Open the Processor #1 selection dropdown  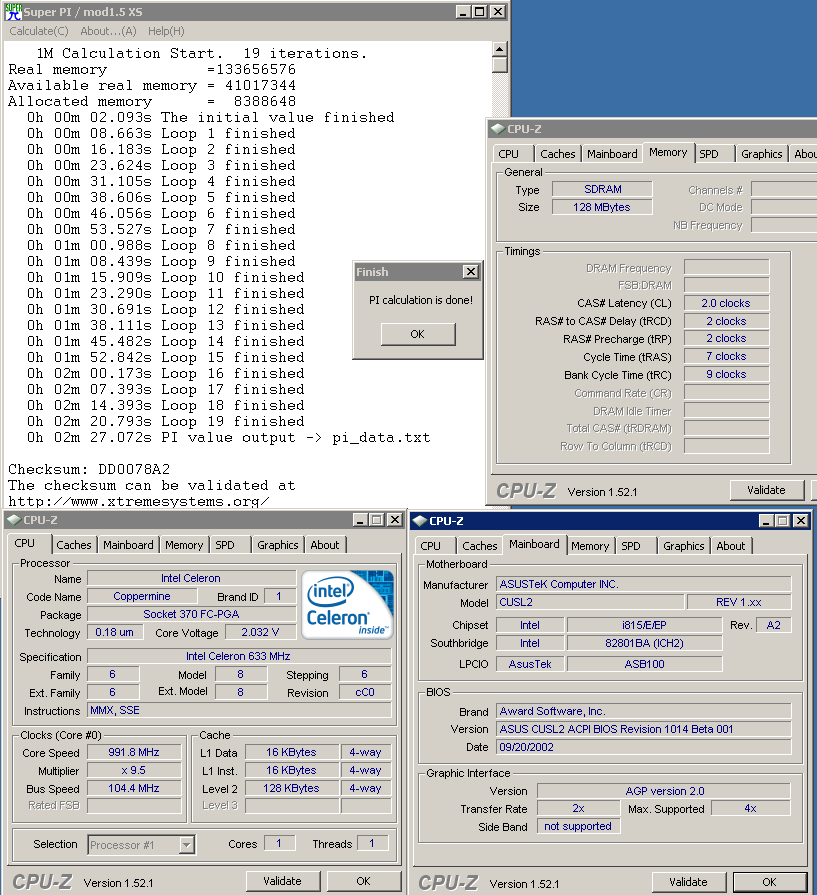(x=186, y=845)
